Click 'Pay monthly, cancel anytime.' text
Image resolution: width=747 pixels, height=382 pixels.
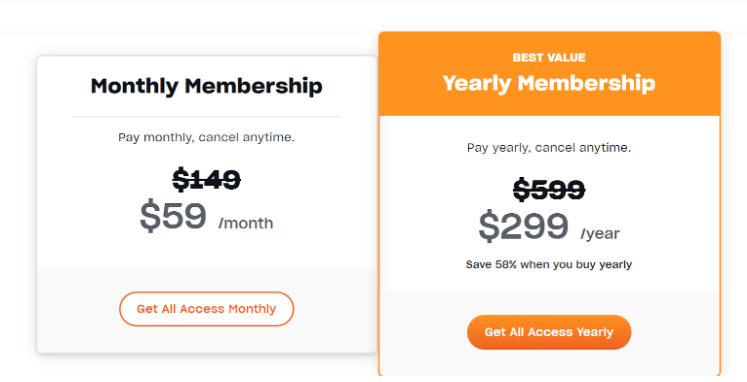tap(206, 137)
